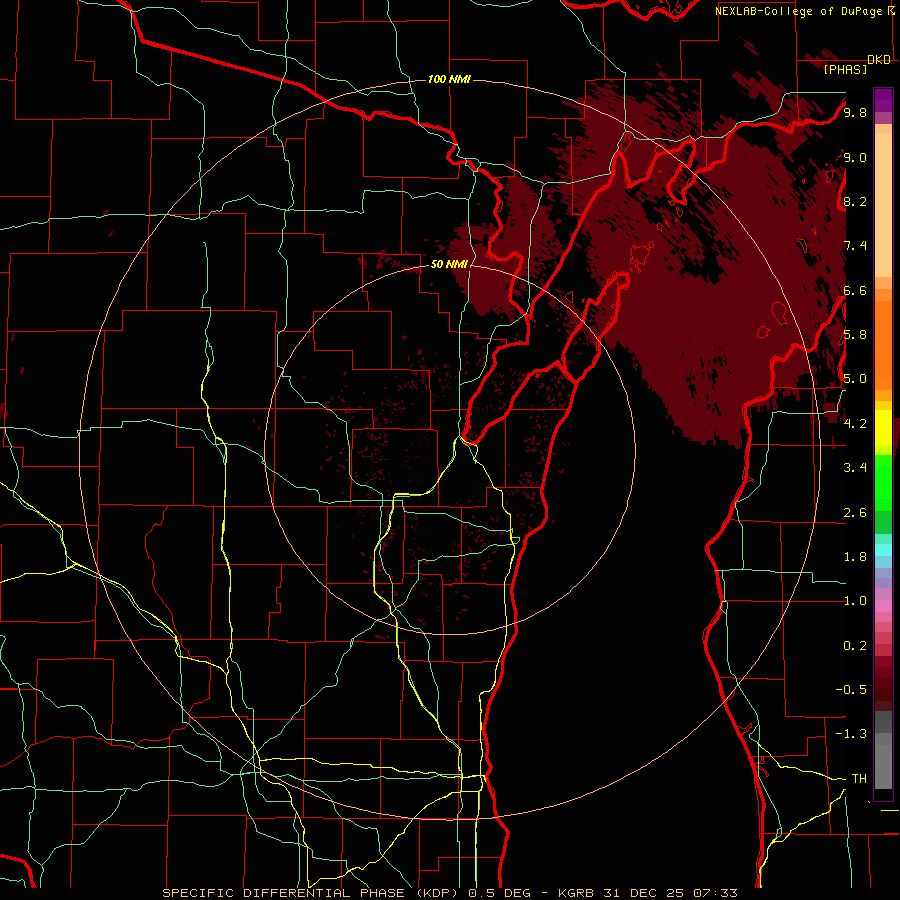Click the 50 NMI range ring label
The height and width of the screenshot is (900, 900).
[x=449, y=264]
